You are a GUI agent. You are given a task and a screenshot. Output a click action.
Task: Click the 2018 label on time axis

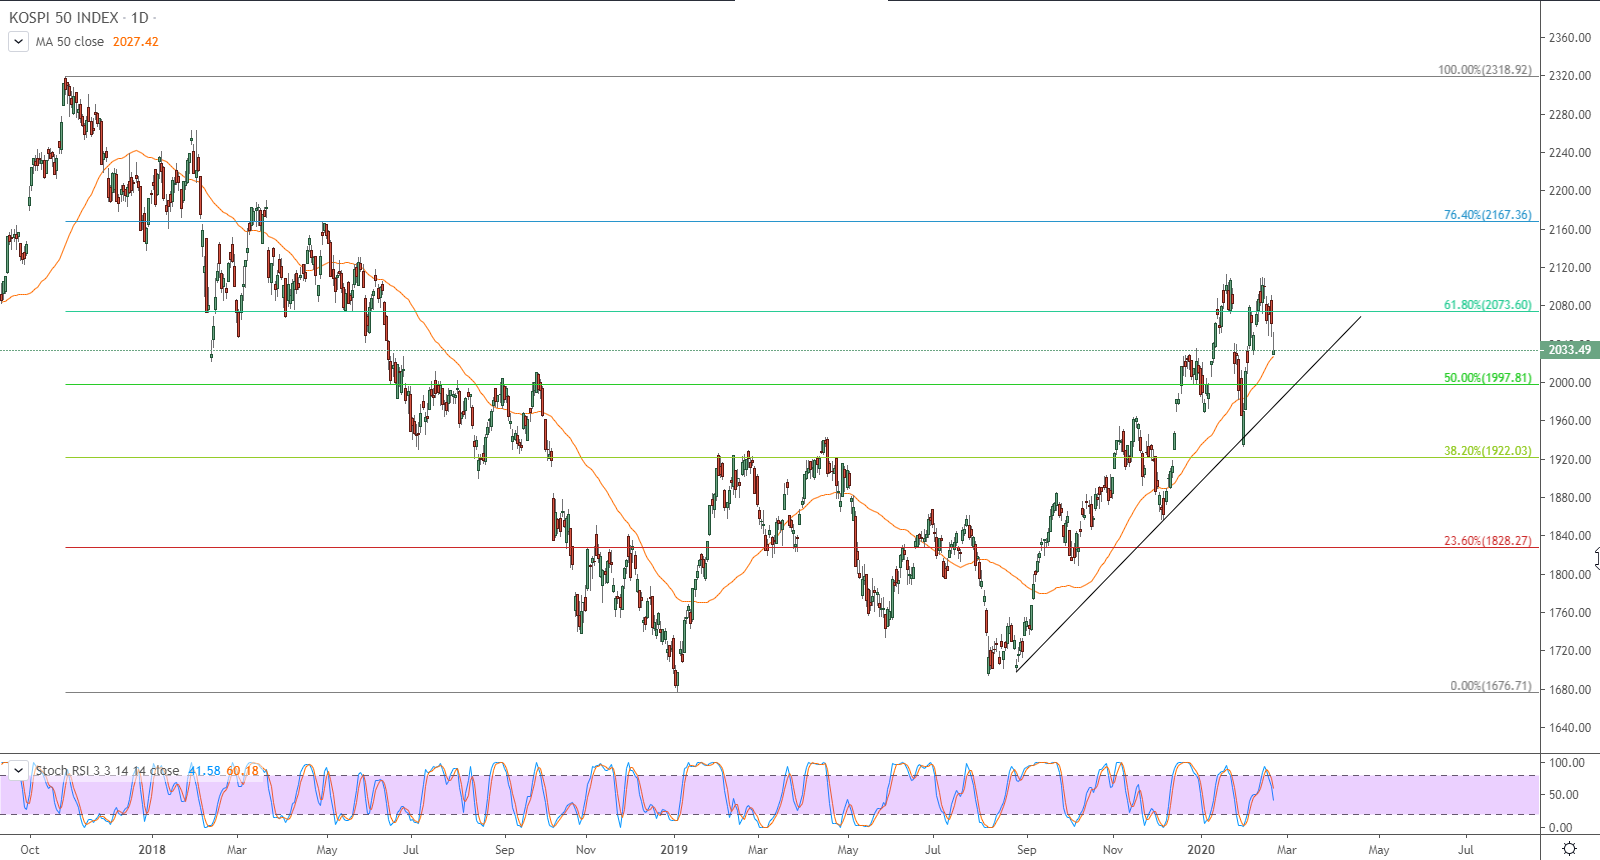(x=152, y=850)
